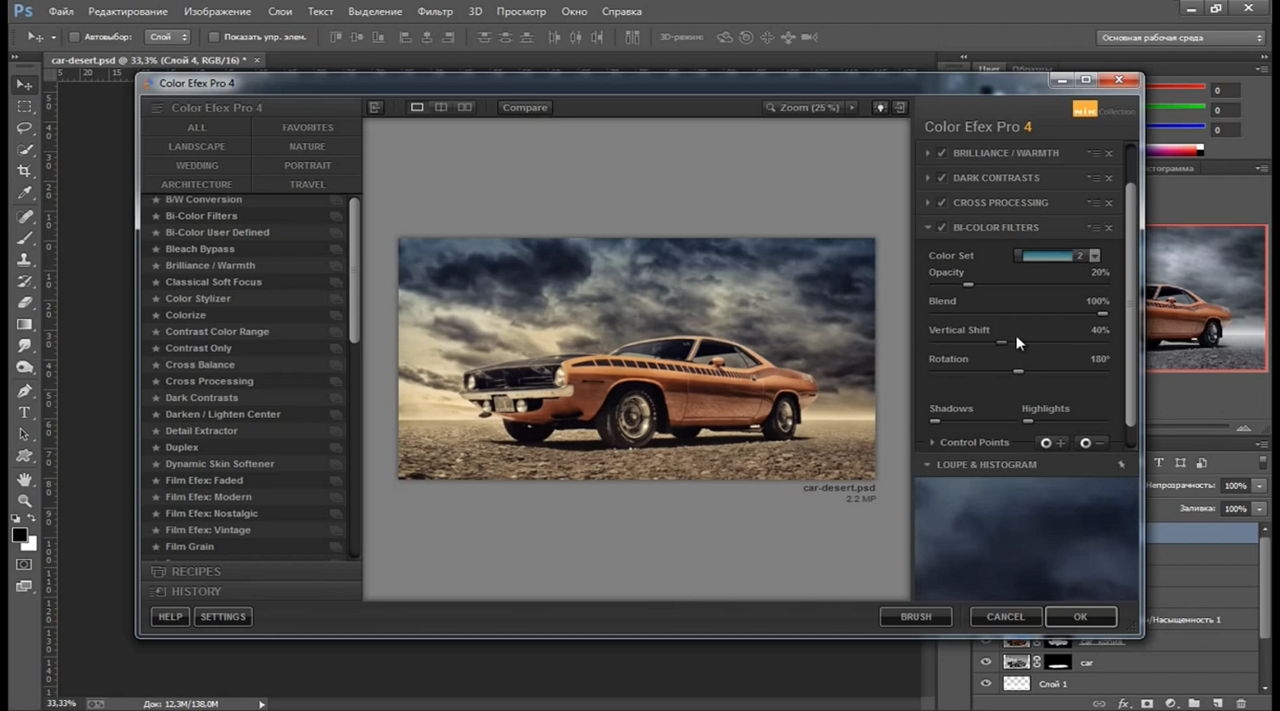Open the Основная рабочая среда workspace dropdown
Image resolution: width=1280 pixels, height=711 pixels.
1180,38
